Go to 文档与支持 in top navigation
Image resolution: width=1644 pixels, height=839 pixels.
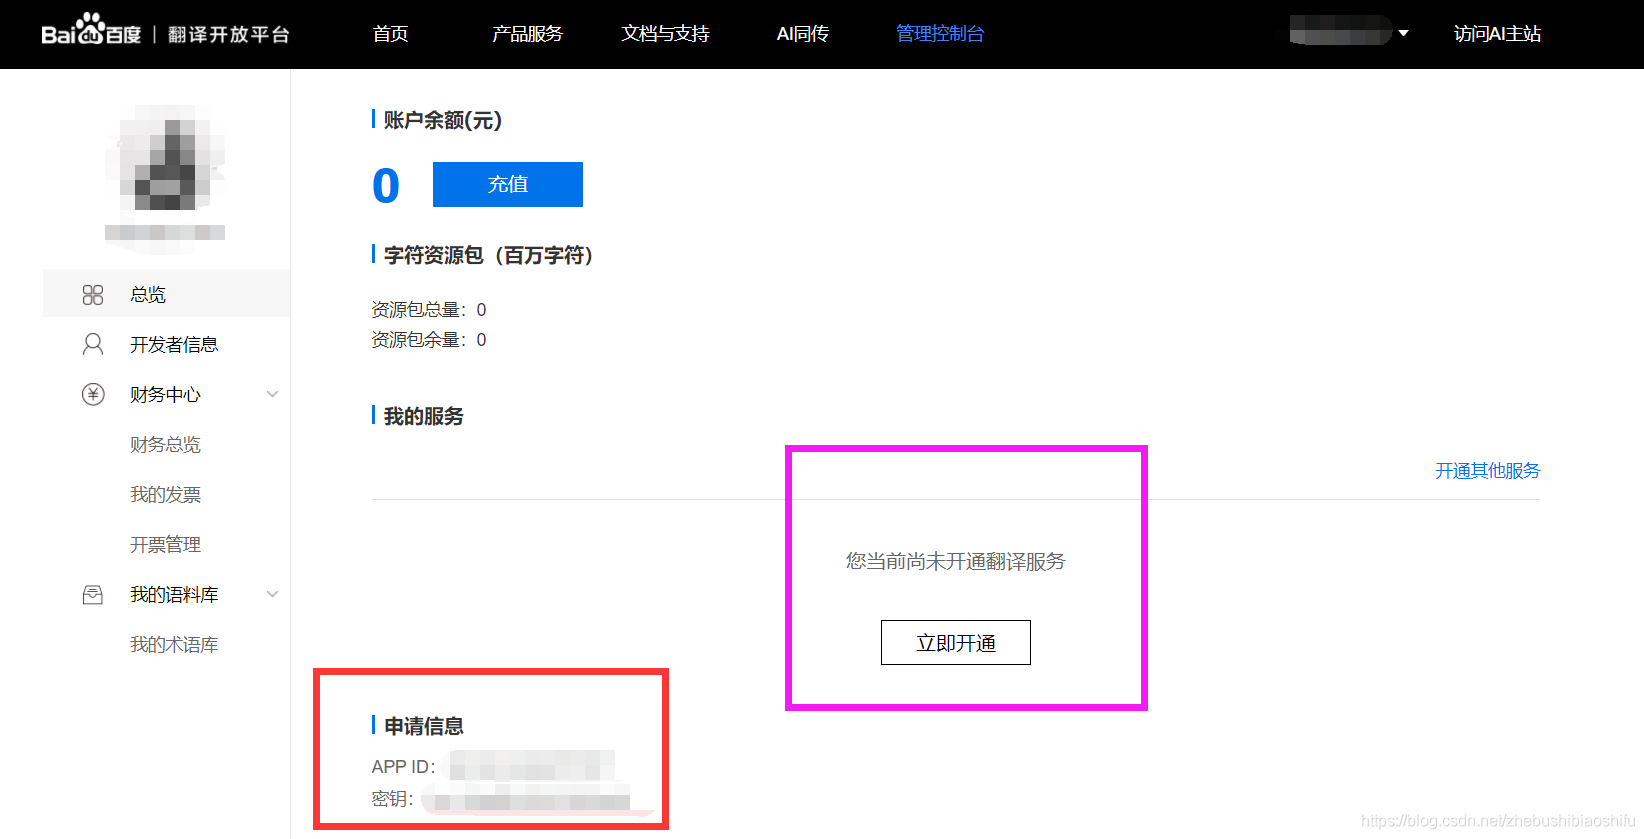tap(665, 34)
